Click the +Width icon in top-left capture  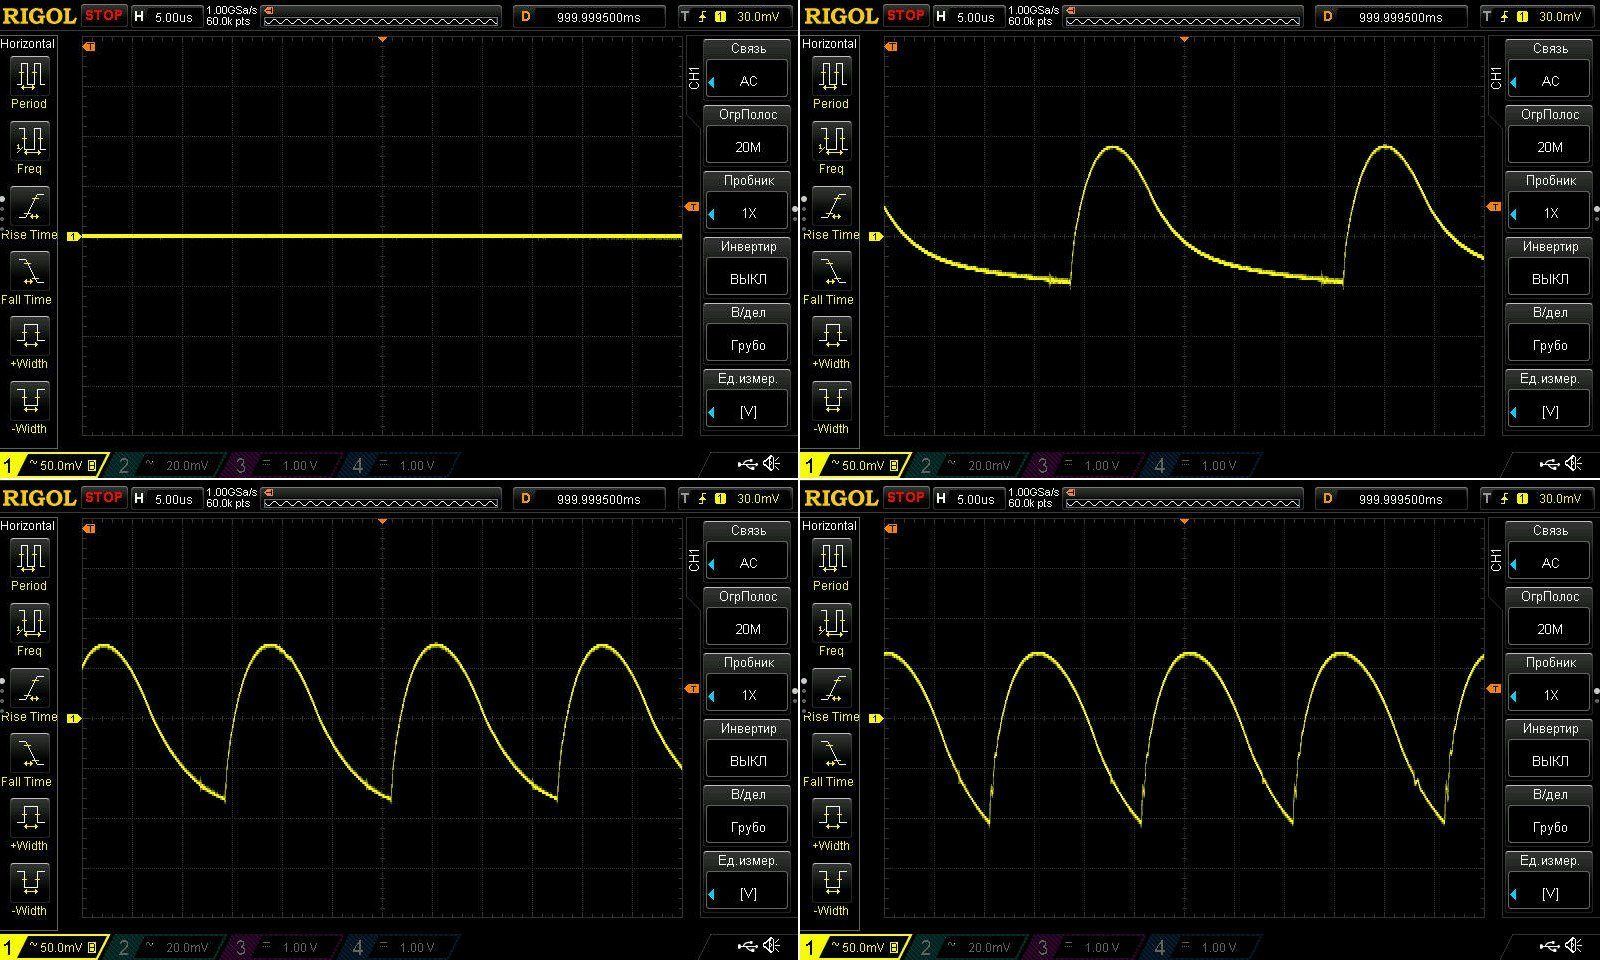pyautogui.click(x=28, y=336)
